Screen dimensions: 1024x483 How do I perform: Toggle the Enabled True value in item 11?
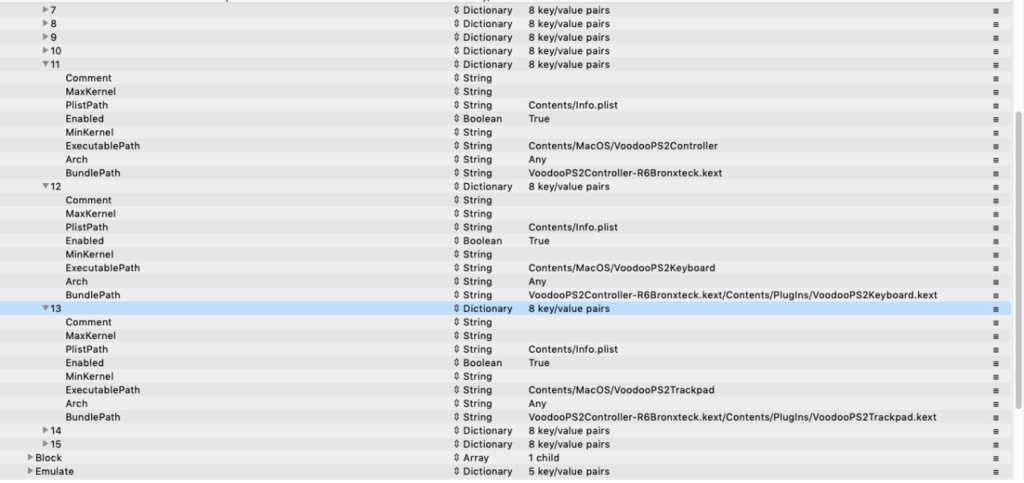pos(539,119)
